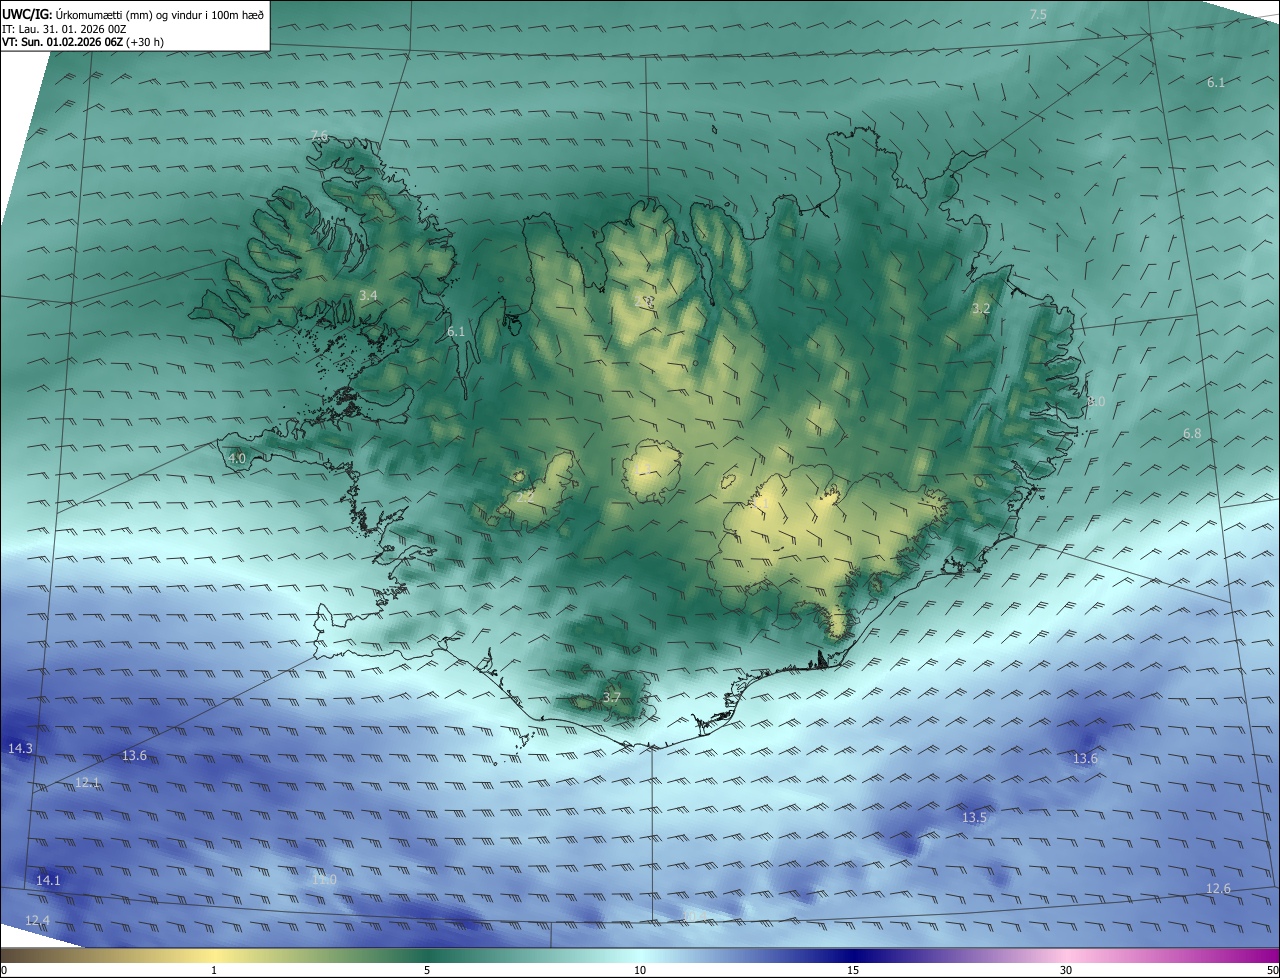Click the 7.6 value at the Westfjords tip
The image size is (1280, 978).
319,136
